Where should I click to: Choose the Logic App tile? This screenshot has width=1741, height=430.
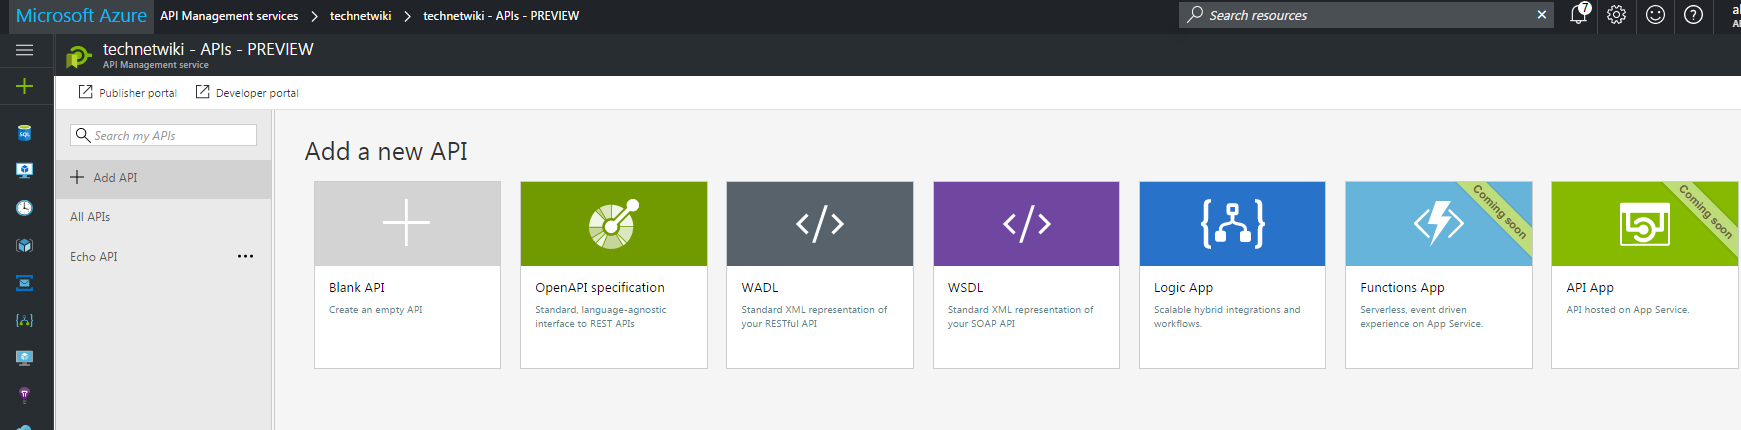[x=1232, y=275]
